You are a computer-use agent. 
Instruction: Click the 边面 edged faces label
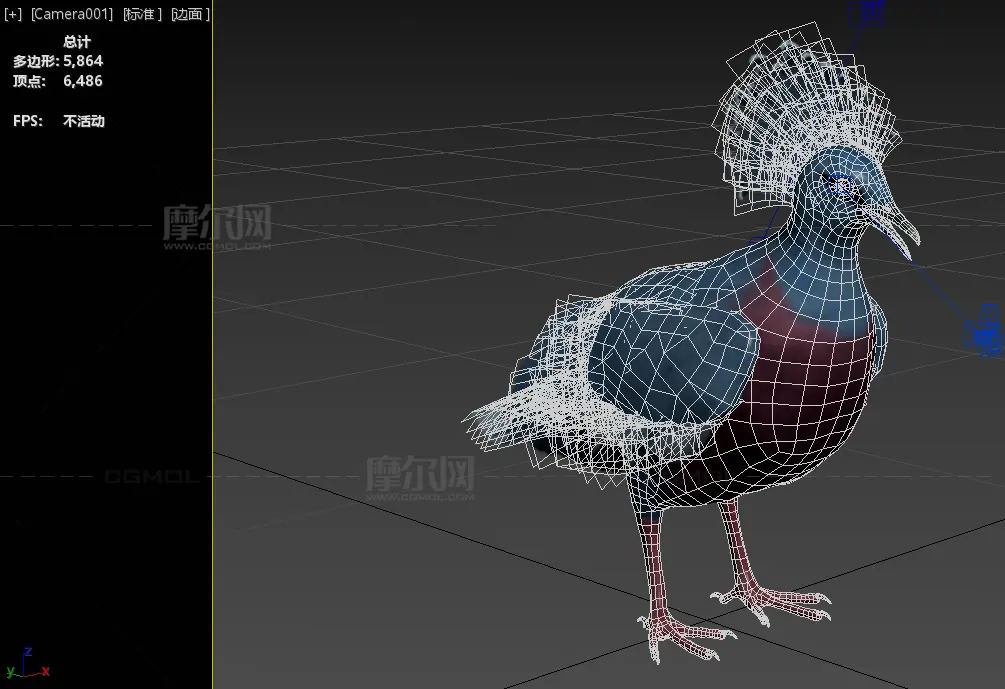tap(190, 15)
